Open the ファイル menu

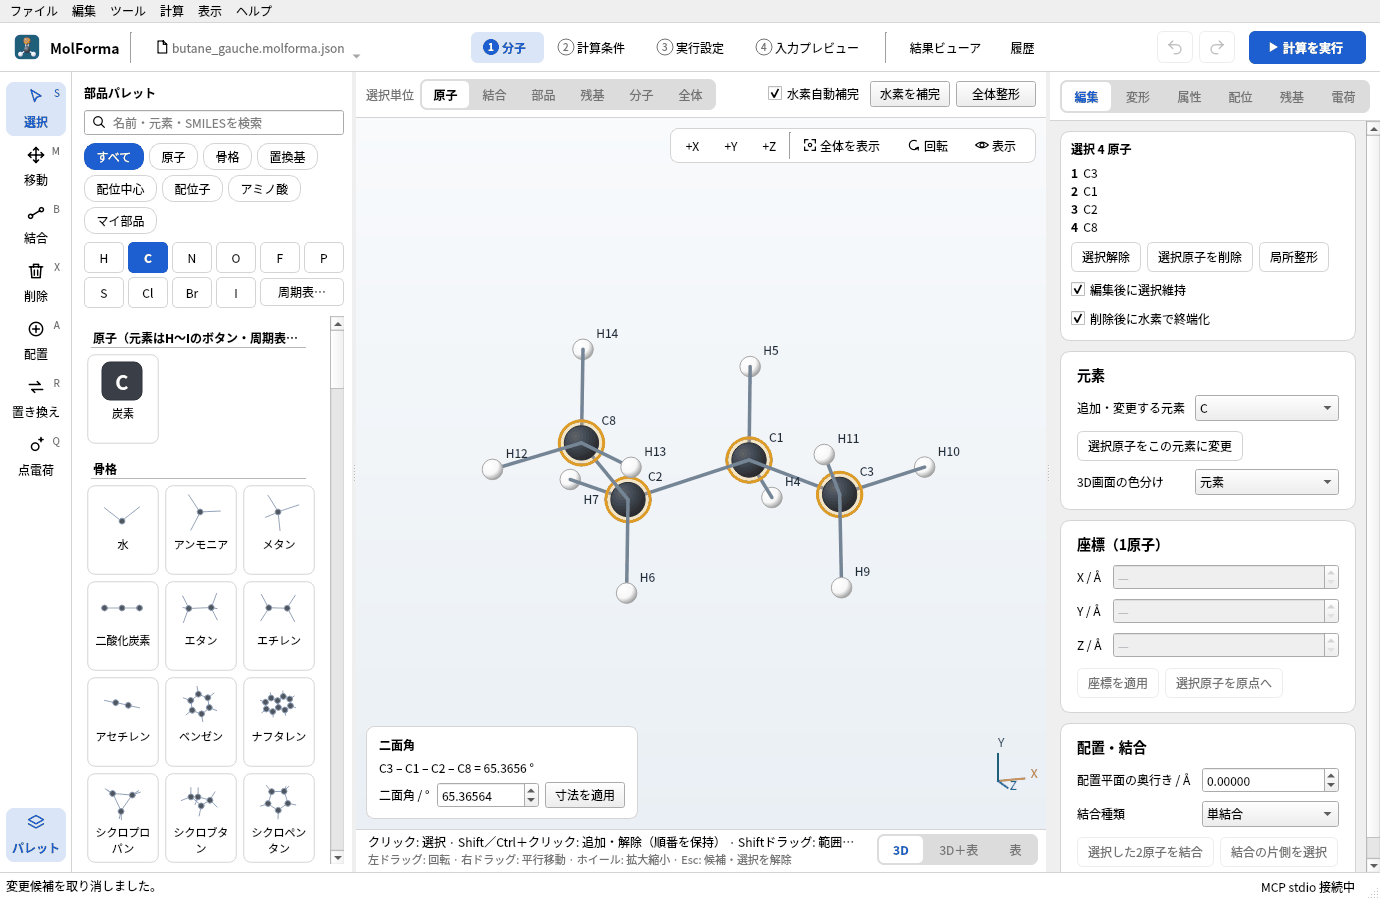click(34, 11)
